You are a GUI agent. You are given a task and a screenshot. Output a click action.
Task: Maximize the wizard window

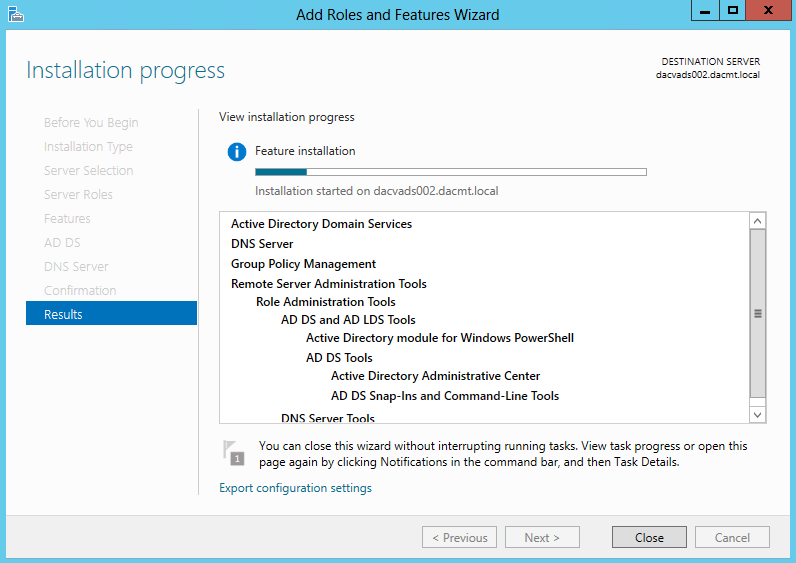coord(733,10)
